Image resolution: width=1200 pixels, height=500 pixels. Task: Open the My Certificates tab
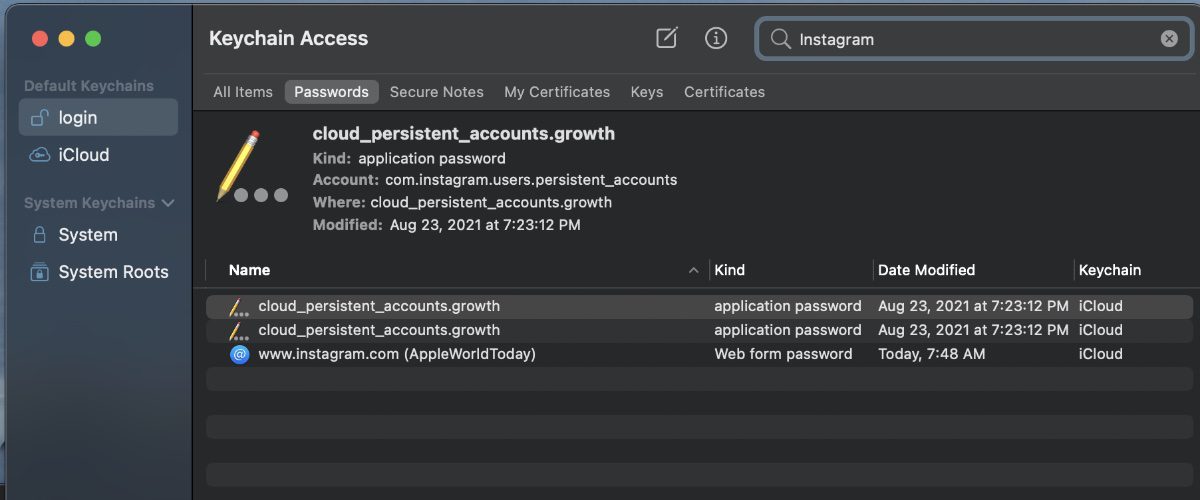click(x=557, y=92)
